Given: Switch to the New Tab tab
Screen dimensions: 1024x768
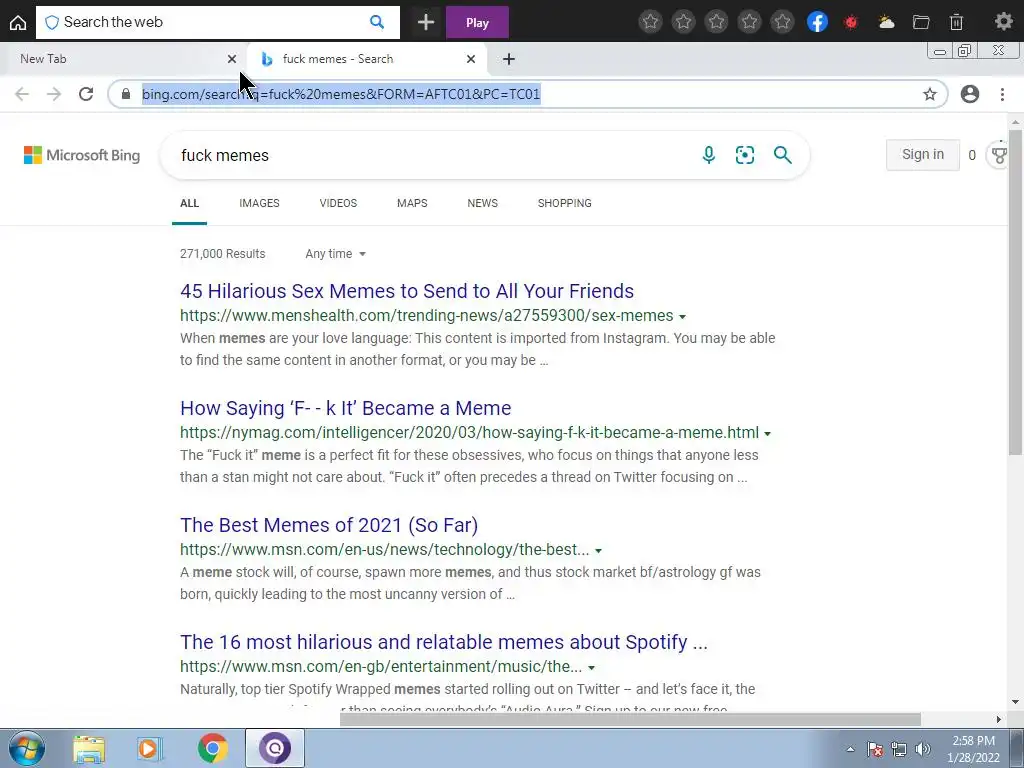Looking at the screenshot, I should (x=124, y=59).
